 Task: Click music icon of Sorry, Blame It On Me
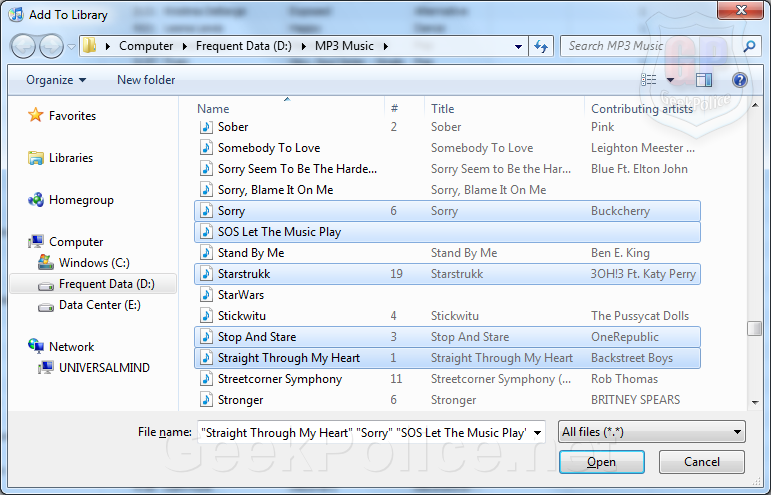pyautogui.click(x=207, y=190)
